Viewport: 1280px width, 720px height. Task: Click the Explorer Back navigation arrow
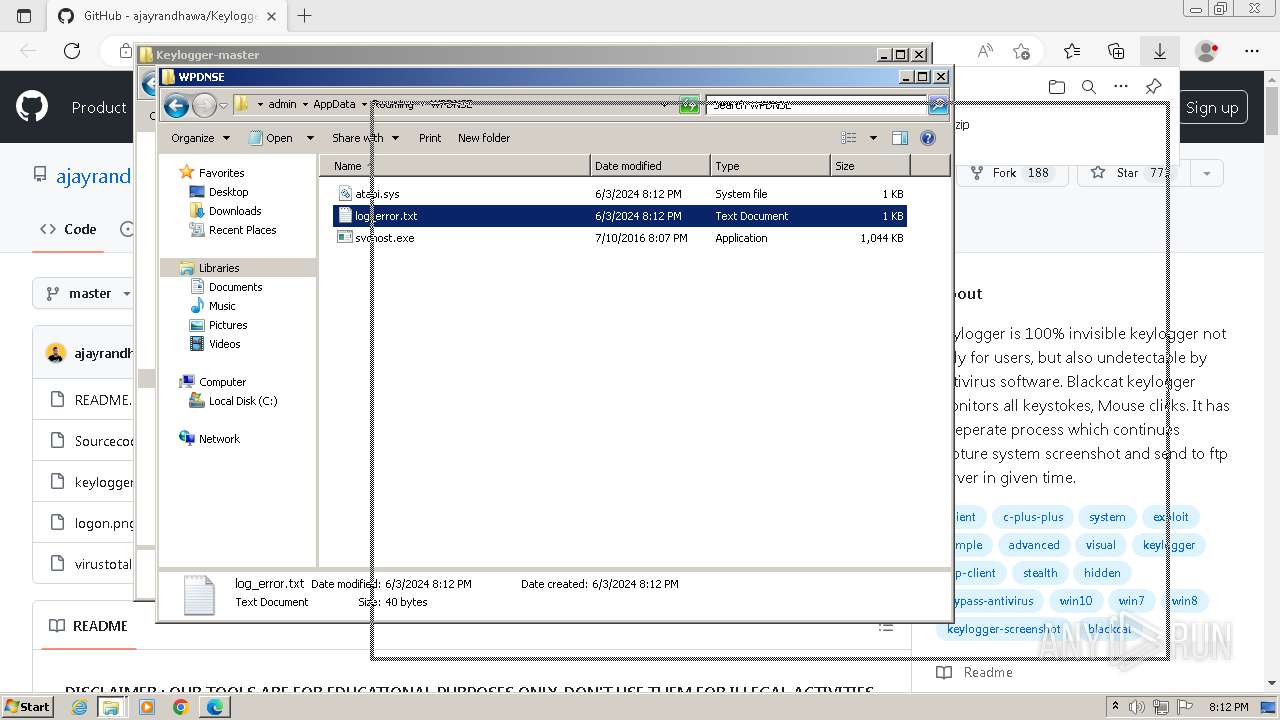click(x=176, y=105)
